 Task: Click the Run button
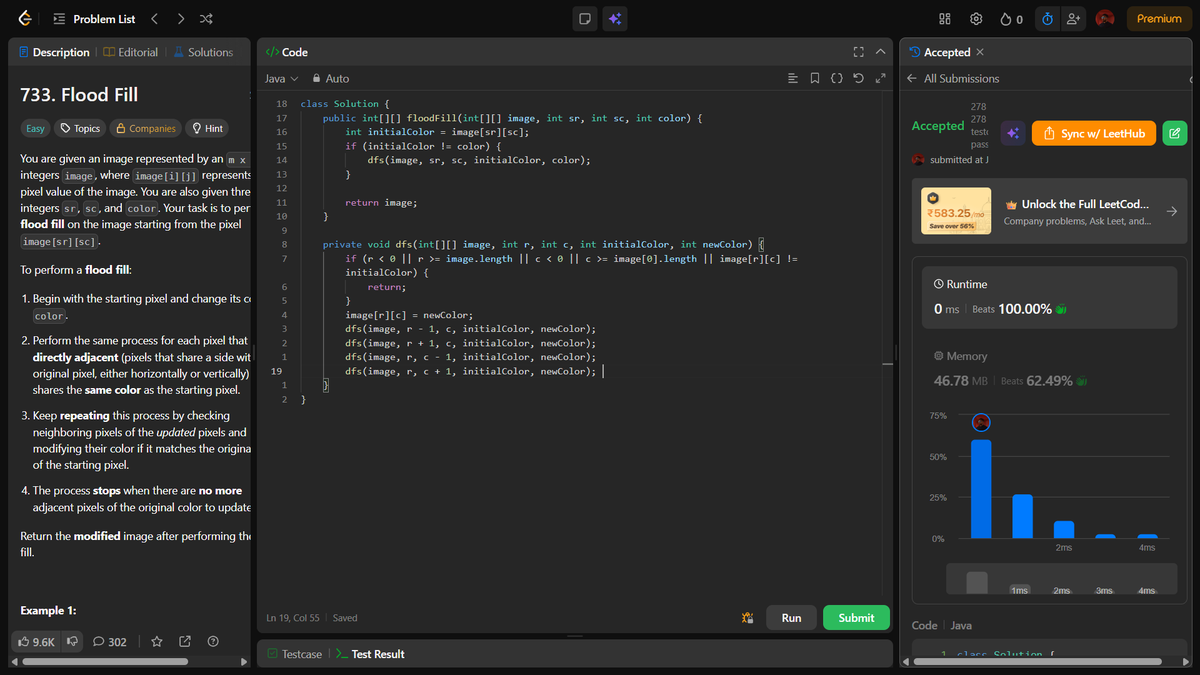(791, 618)
